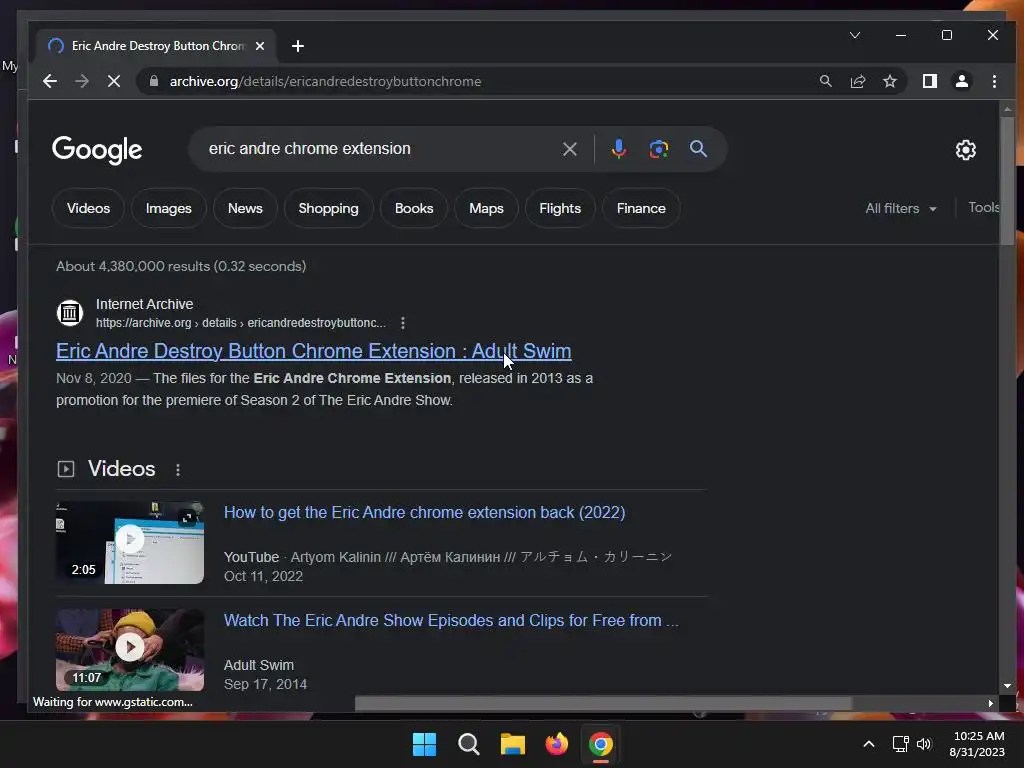The image size is (1024, 768).
Task: Filter results by Maps
Action: pos(487,208)
